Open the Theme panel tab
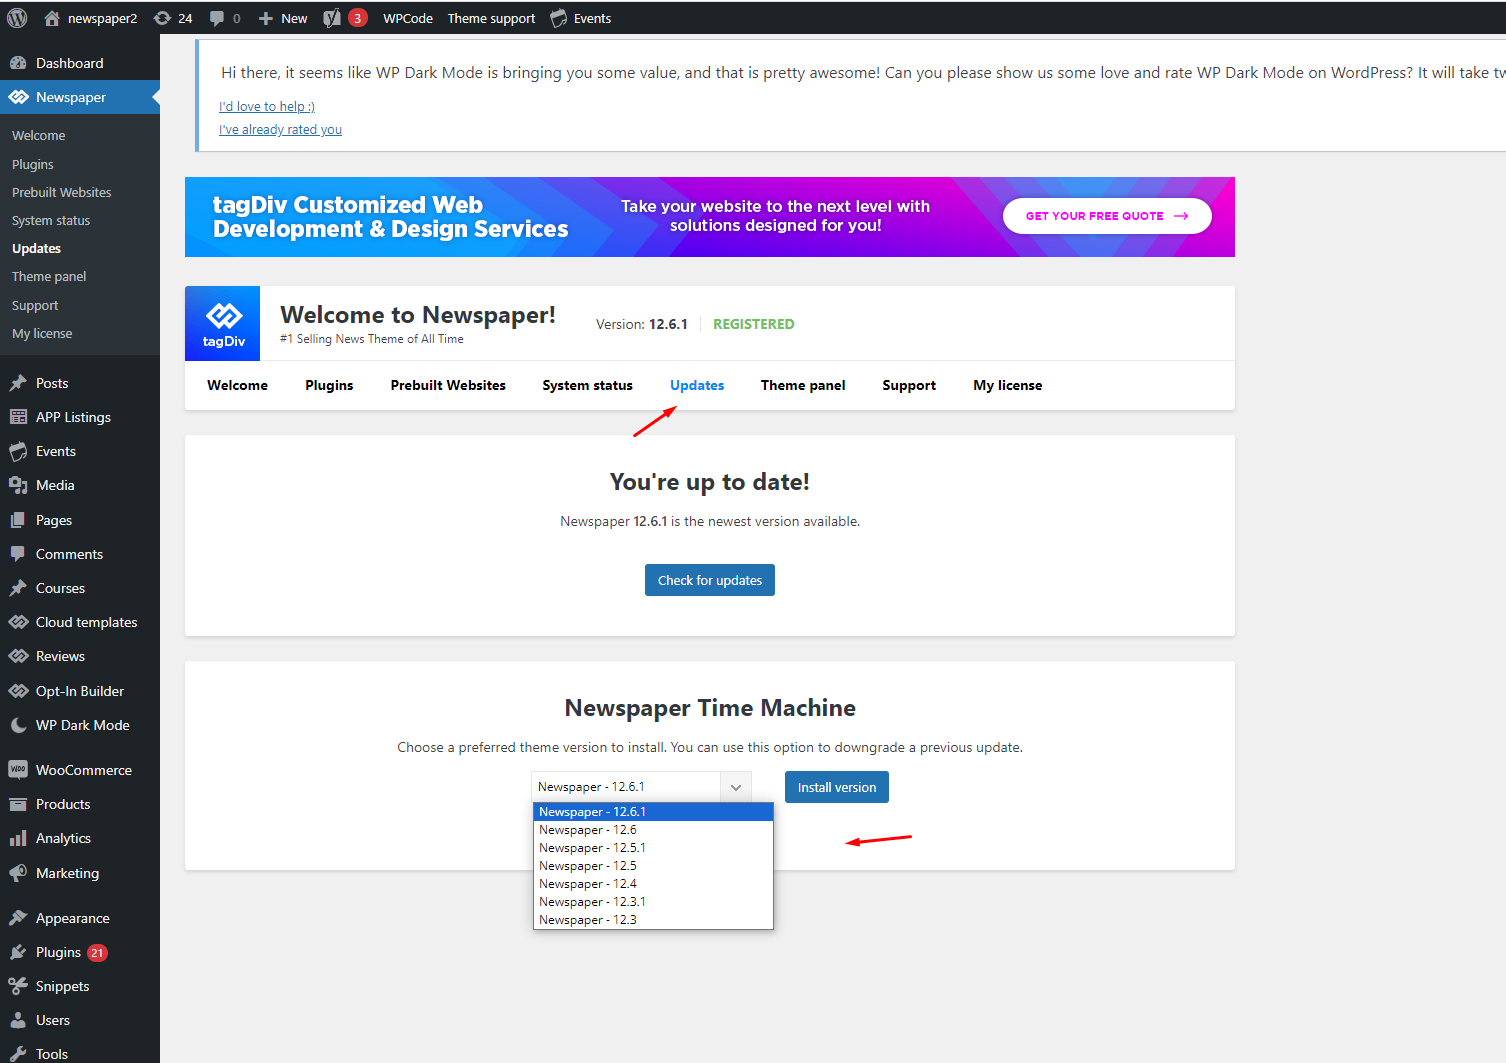1506x1063 pixels. (x=803, y=385)
